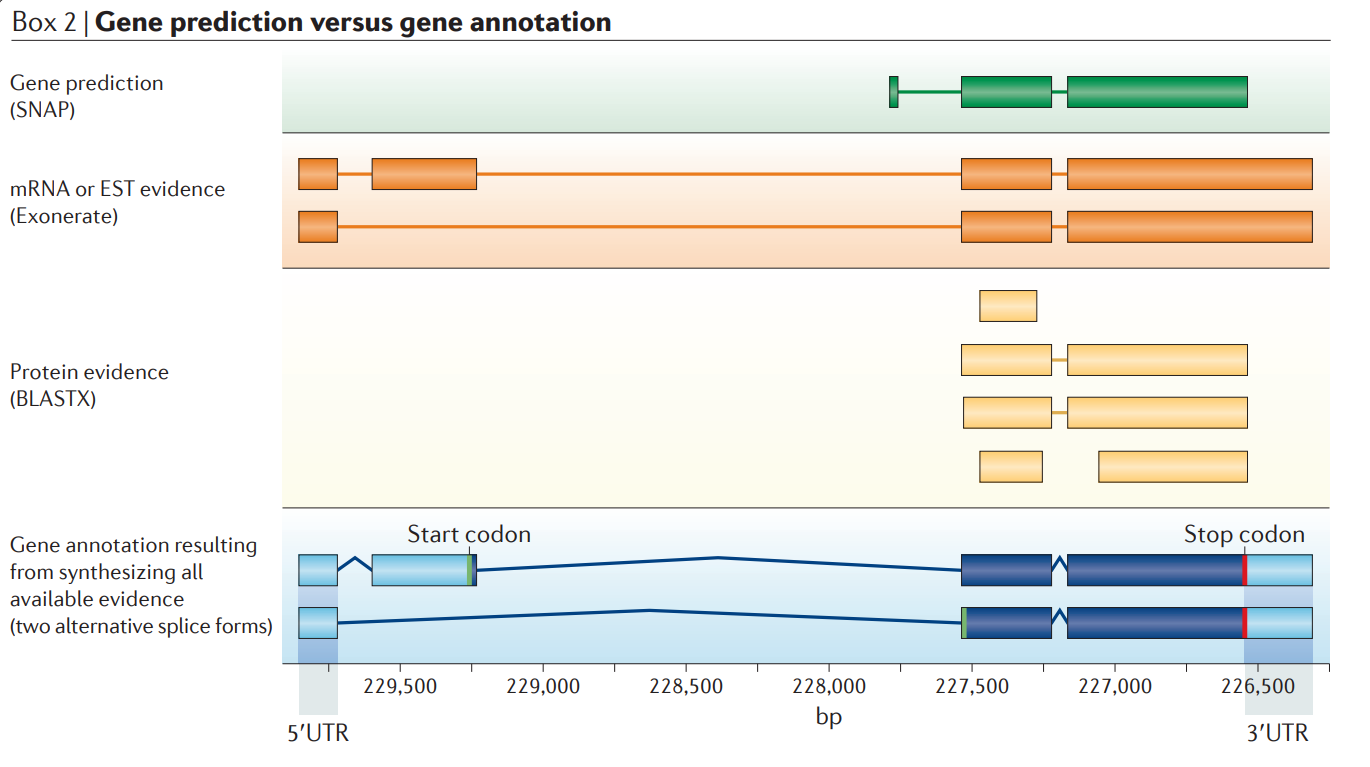Click the 228,500 axis tick label
The height and width of the screenshot is (767, 1370).
pyautogui.click(x=686, y=687)
